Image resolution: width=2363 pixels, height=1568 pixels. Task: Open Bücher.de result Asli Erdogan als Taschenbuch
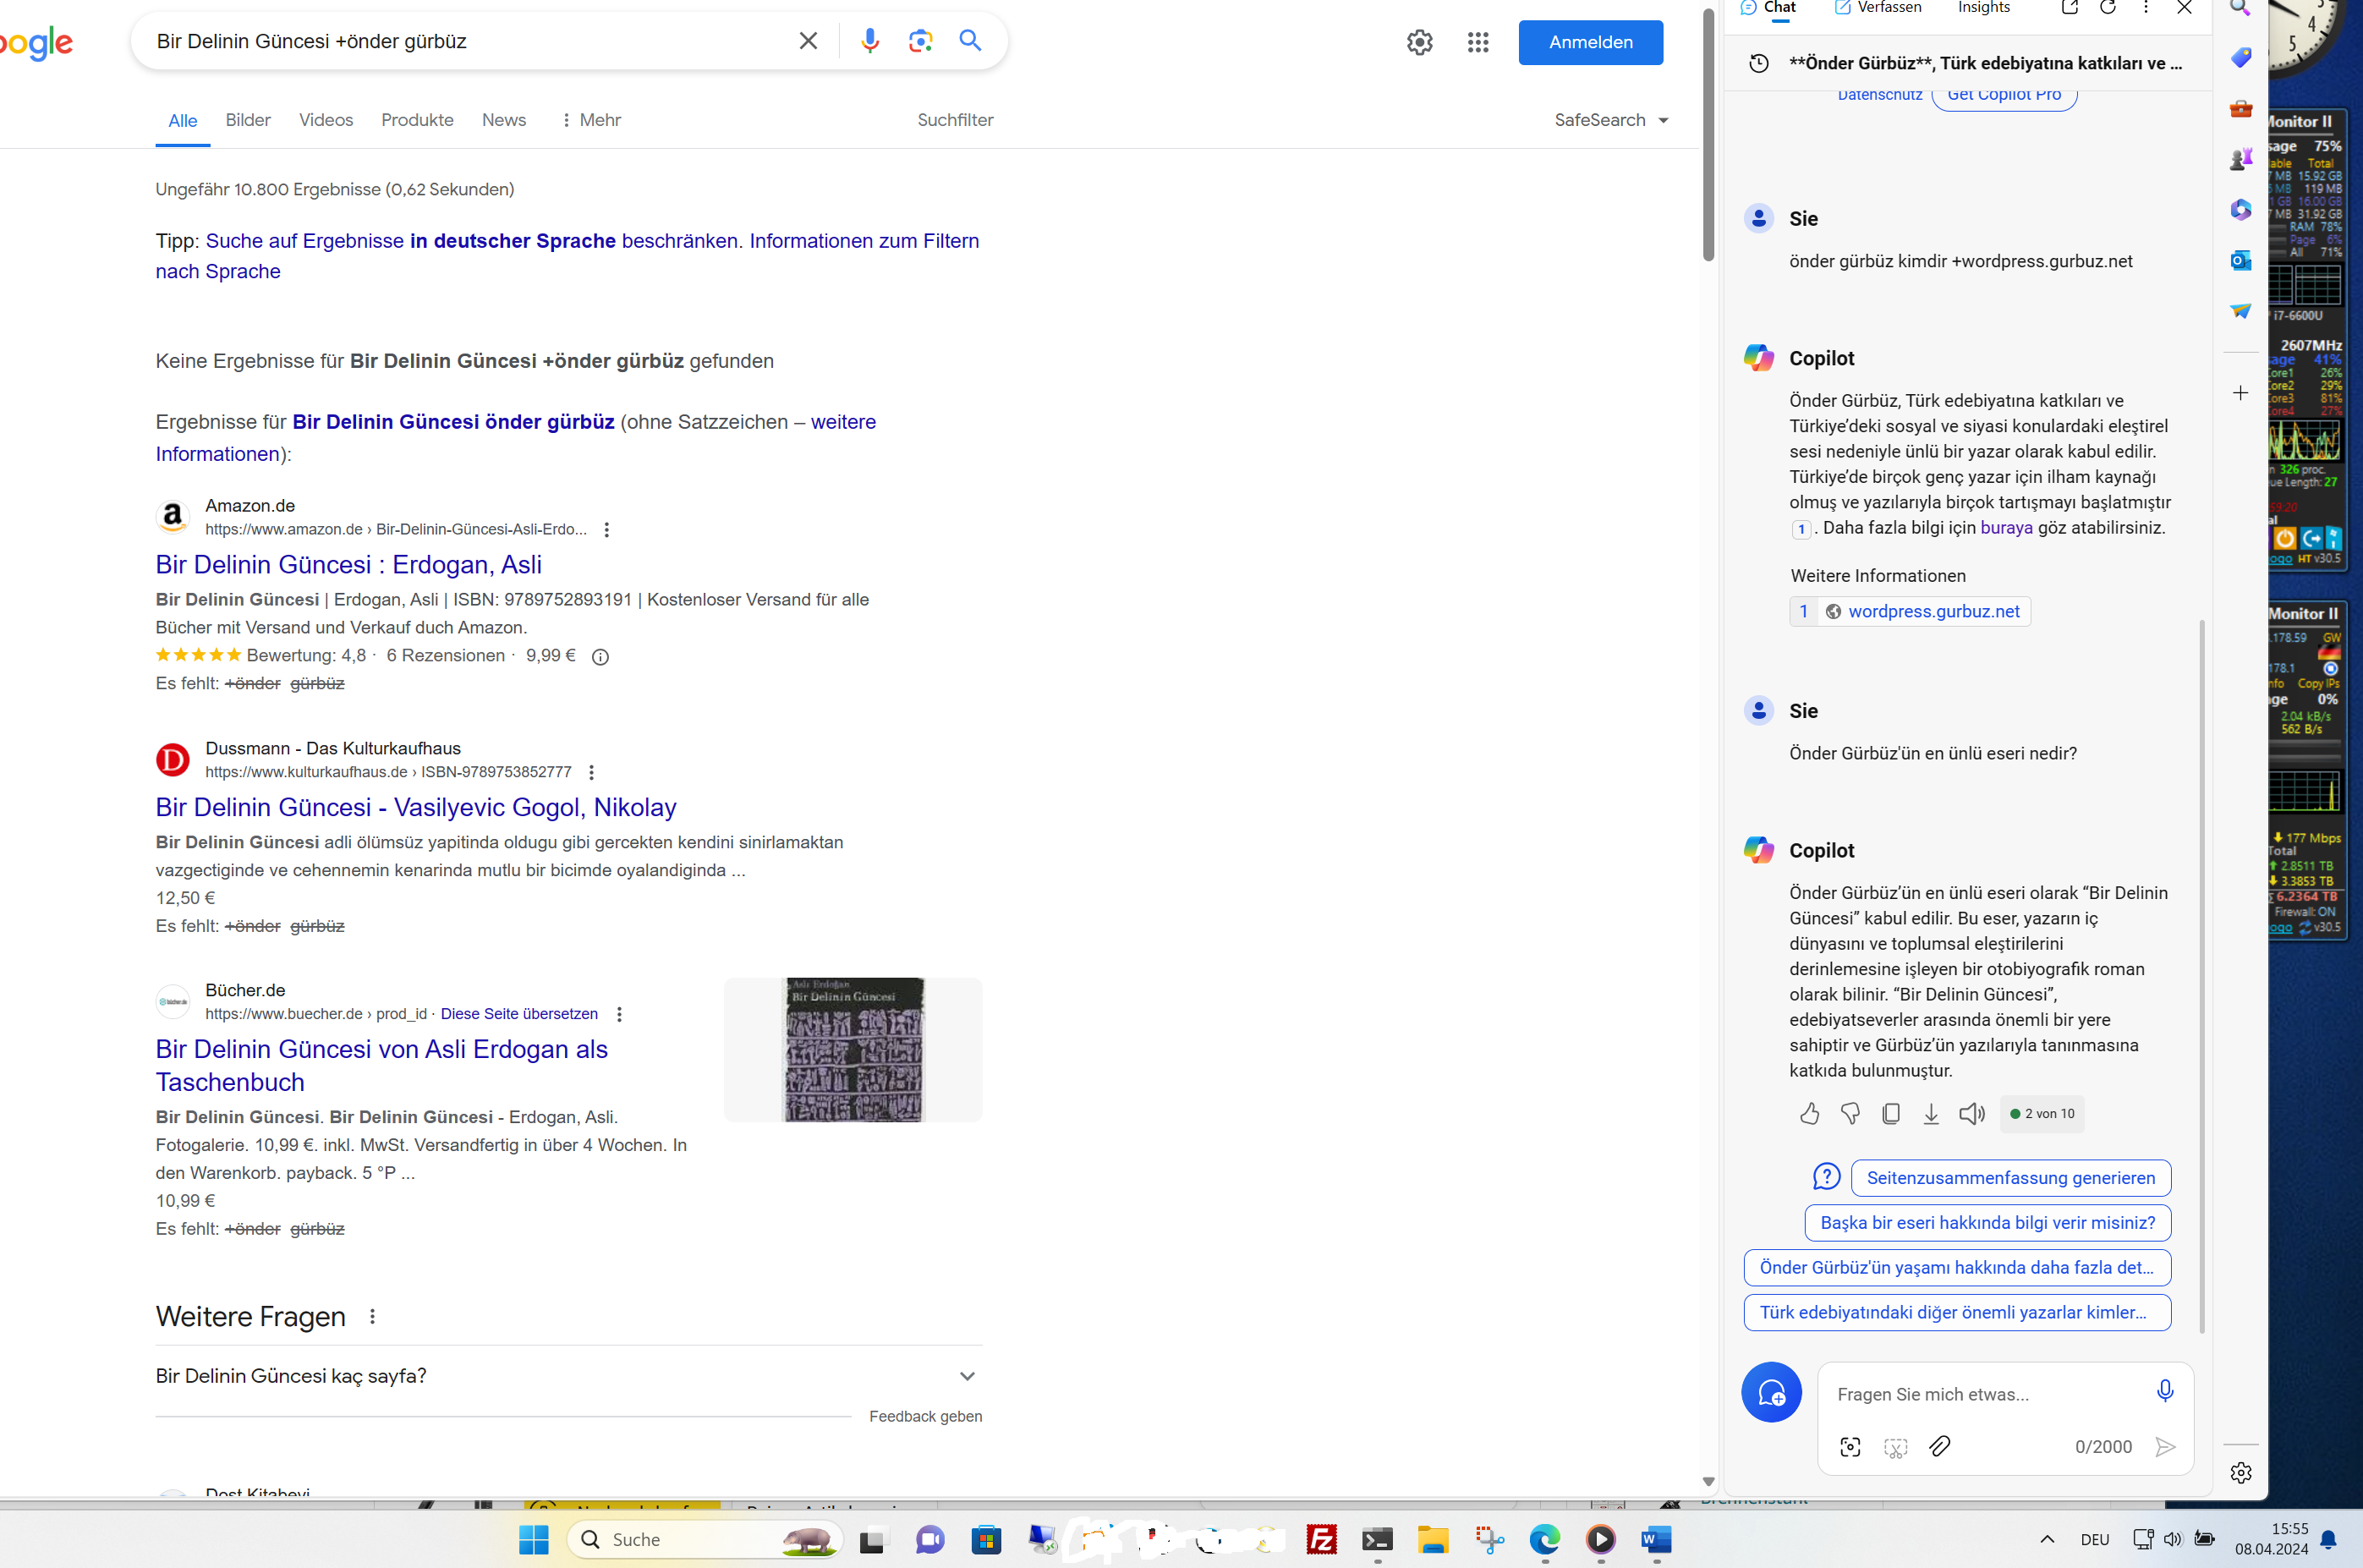click(381, 1065)
